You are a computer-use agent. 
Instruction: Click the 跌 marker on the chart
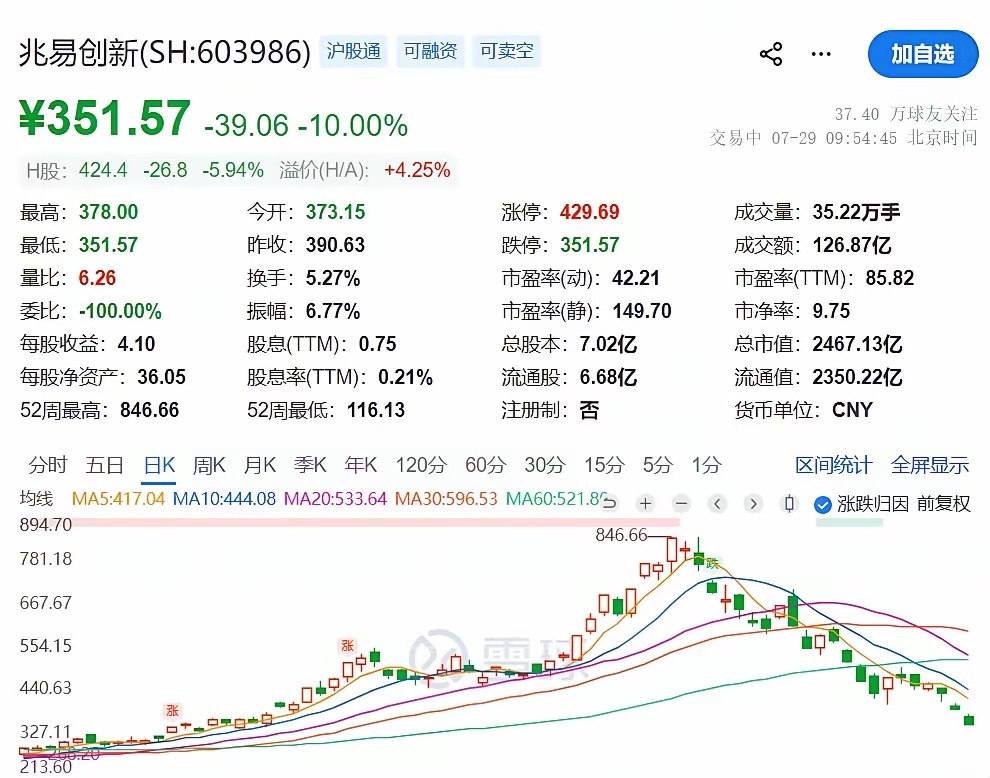tap(712, 563)
